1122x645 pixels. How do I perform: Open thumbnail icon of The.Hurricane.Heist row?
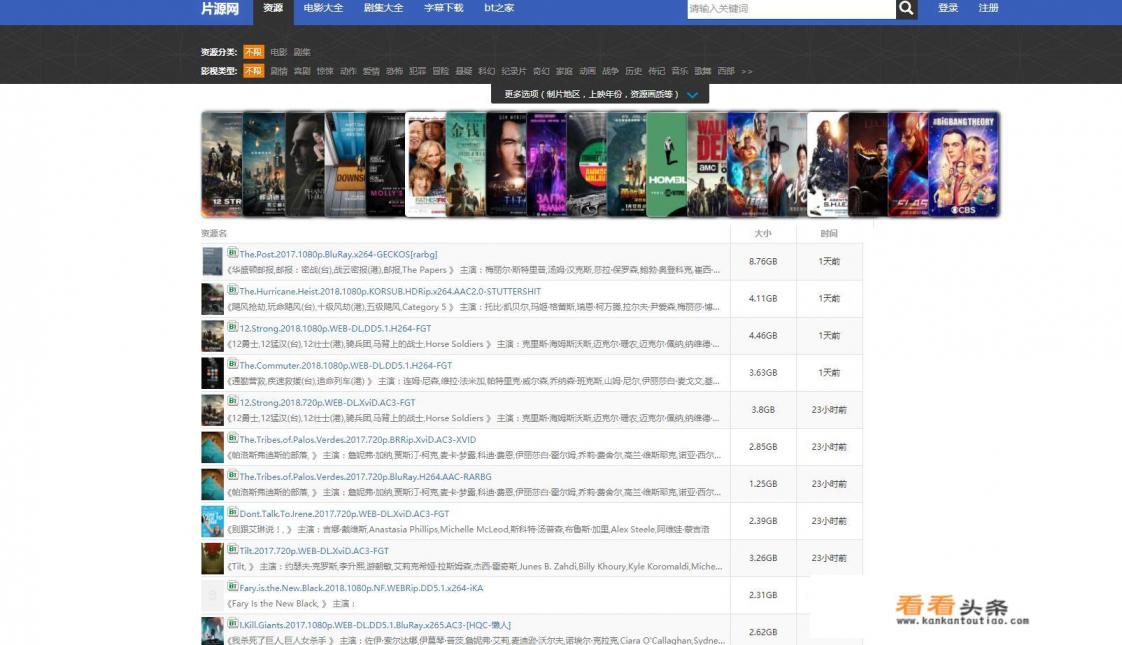point(212,299)
